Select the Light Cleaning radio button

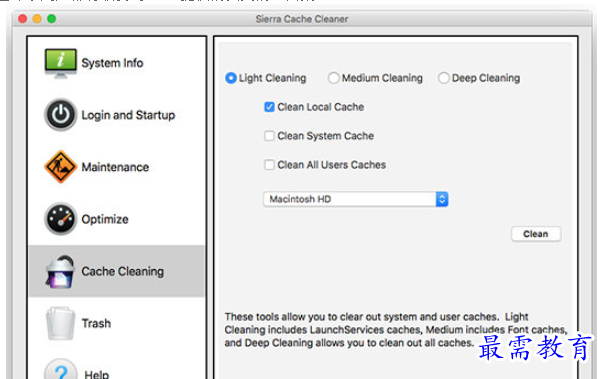pyautogui.click(x=231, y=78)
